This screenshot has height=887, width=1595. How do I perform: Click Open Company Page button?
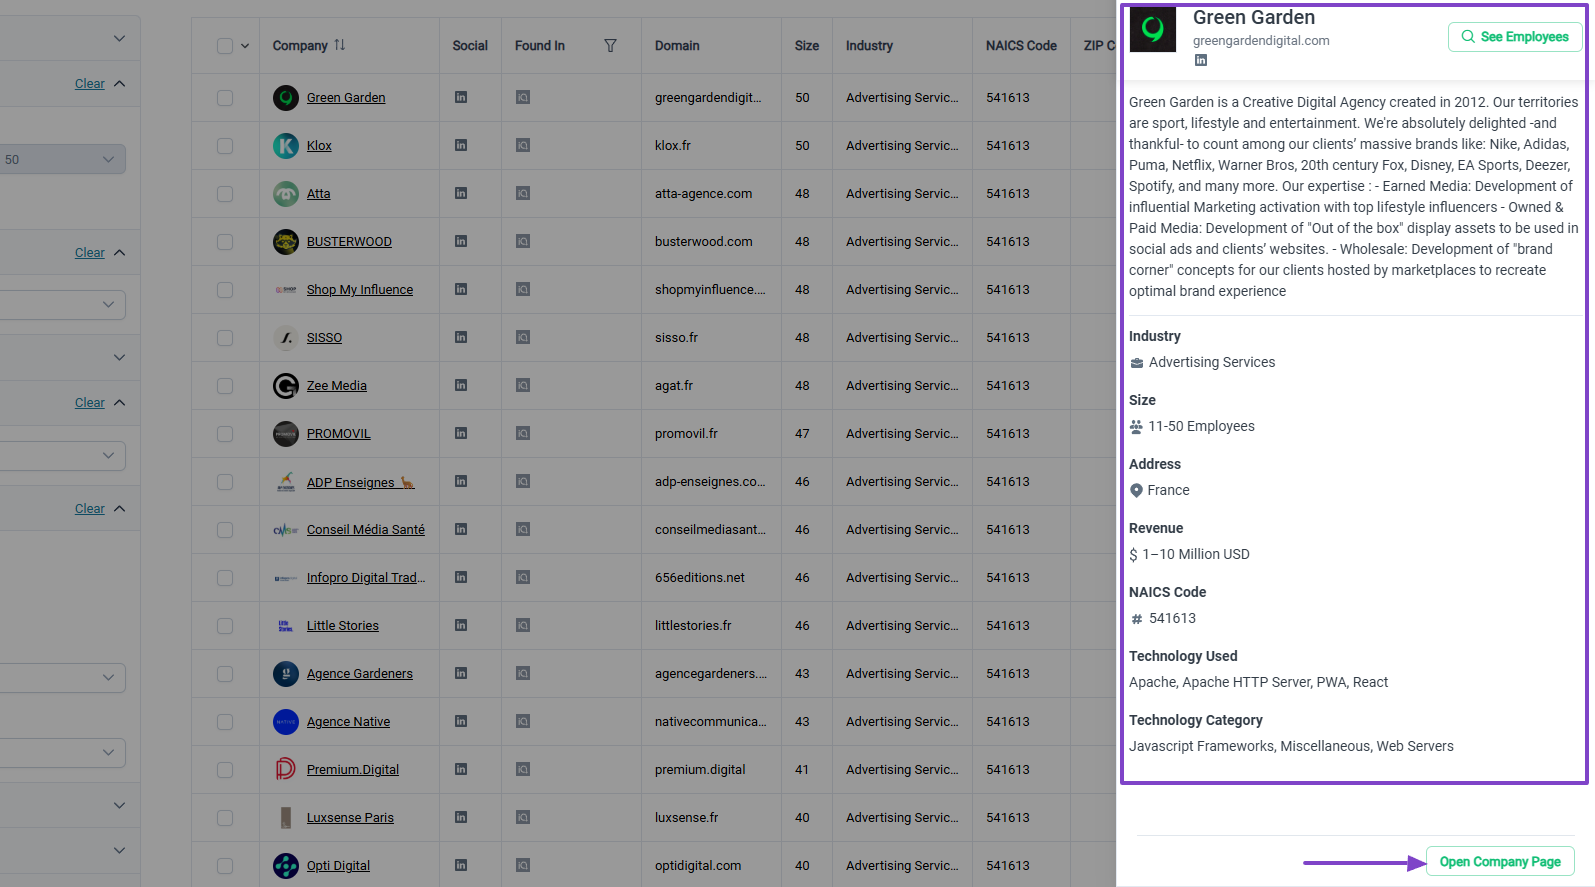[x=1500, y=862]
